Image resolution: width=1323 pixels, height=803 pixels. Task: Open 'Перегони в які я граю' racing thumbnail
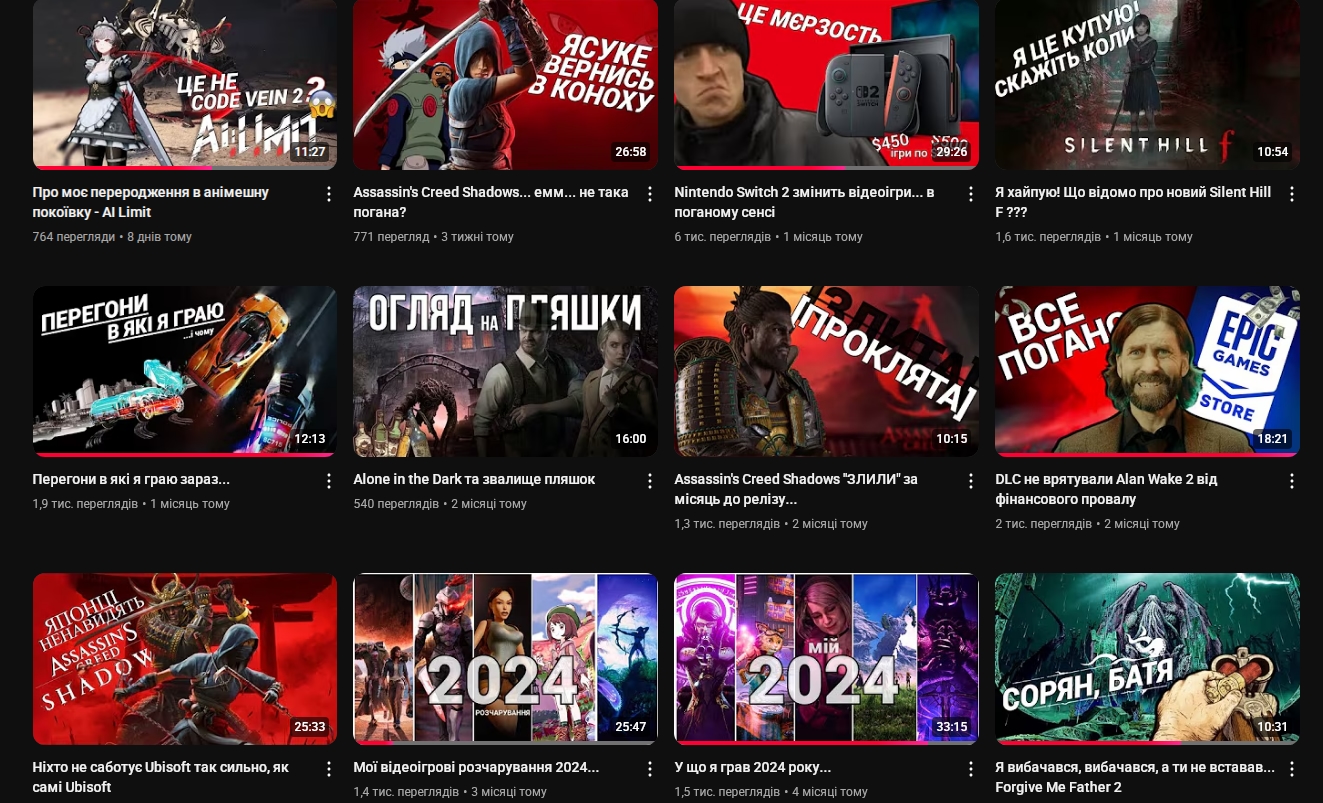click(x=185, y=372)
